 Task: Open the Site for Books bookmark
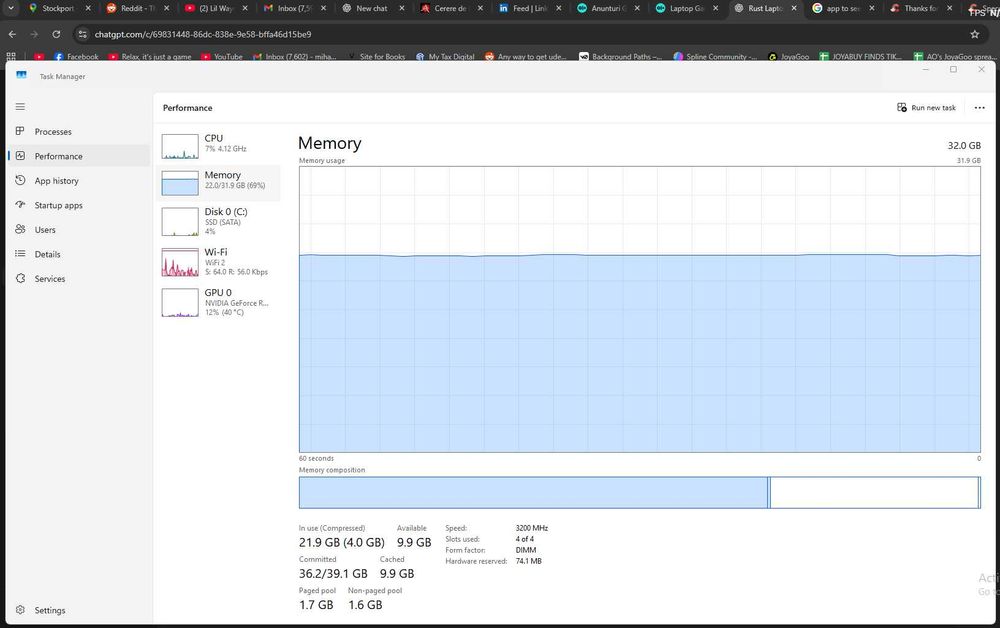coord(376,57)
